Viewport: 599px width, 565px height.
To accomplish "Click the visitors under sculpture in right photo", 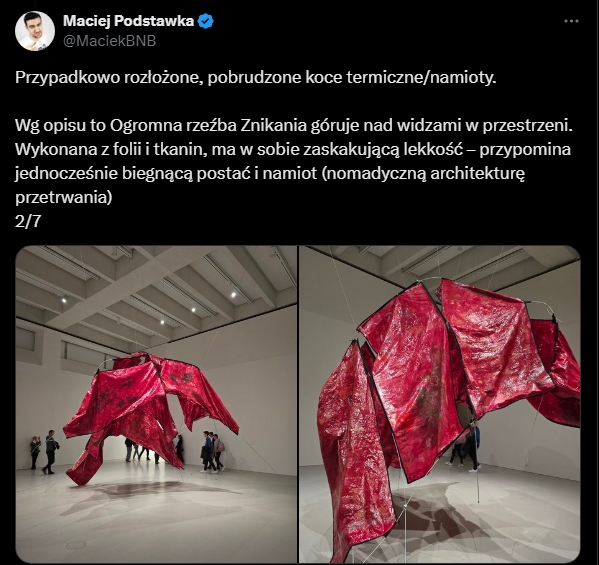I will 464,447.
